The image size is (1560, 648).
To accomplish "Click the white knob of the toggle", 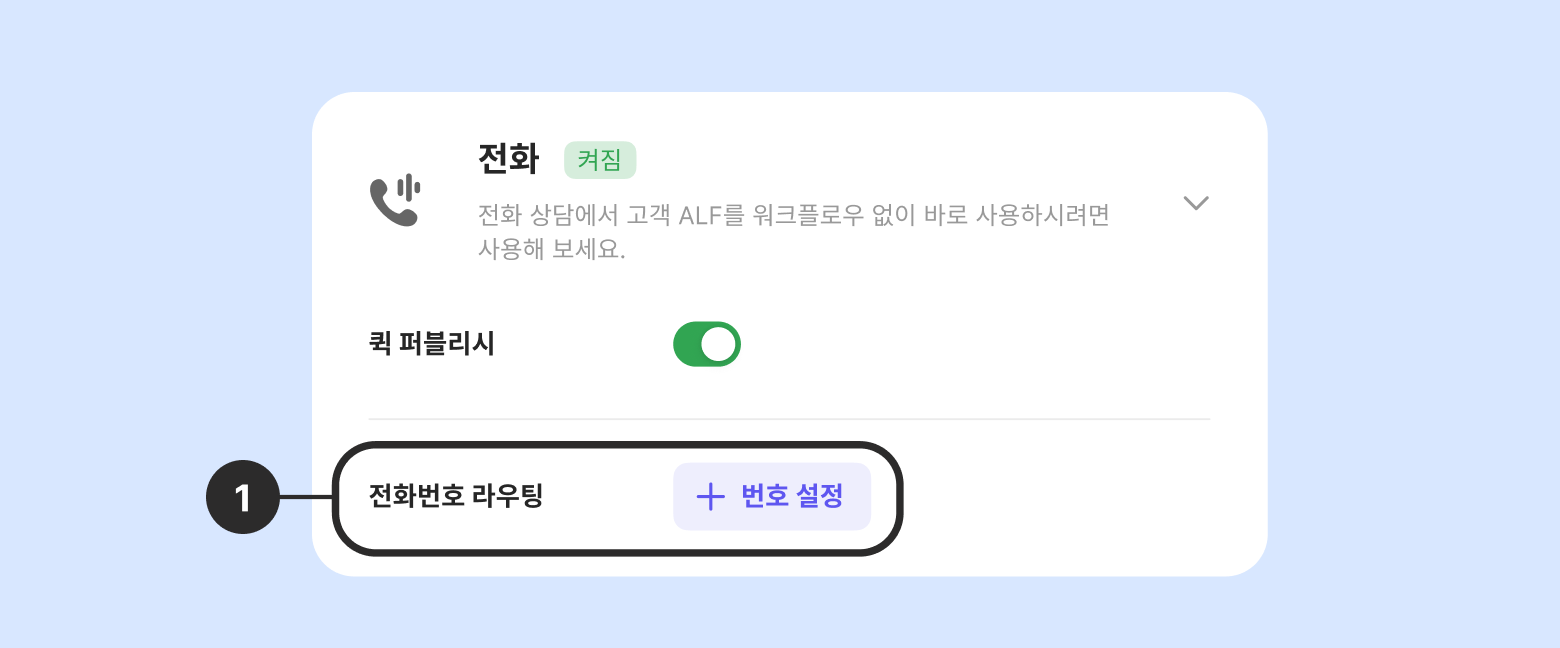I will point(718,344).
